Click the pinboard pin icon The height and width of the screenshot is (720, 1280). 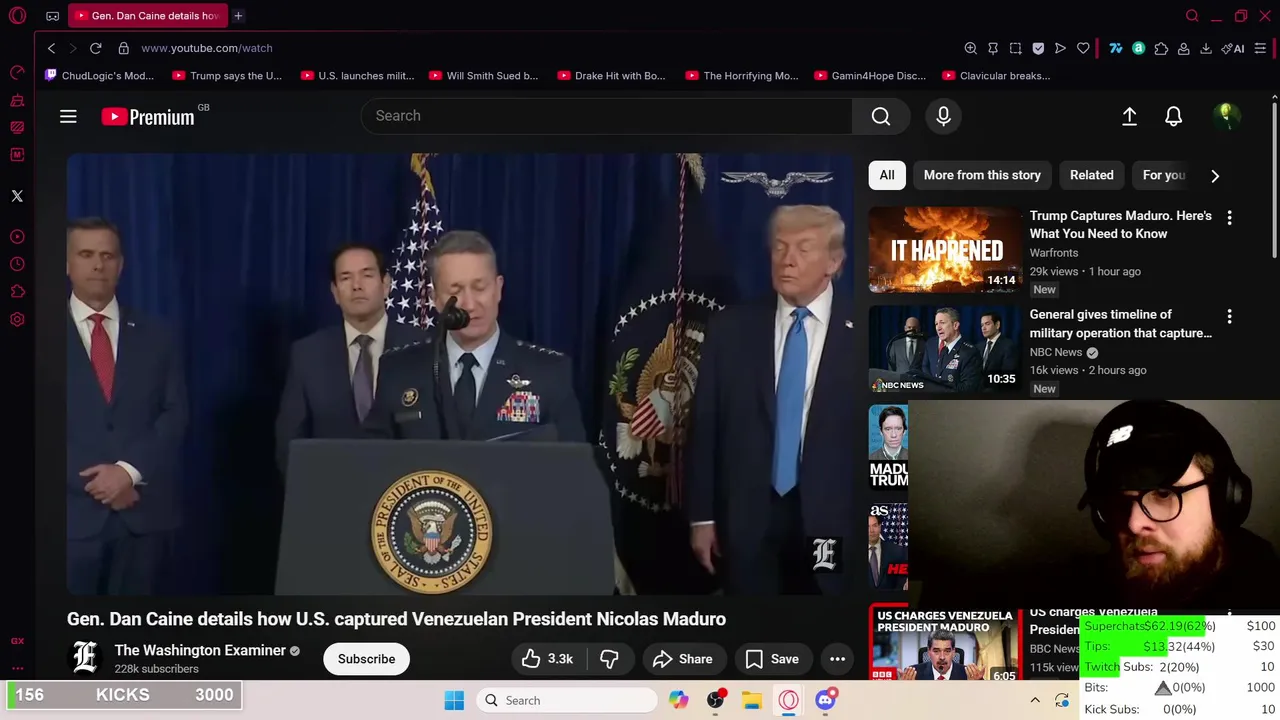[x=993, y=48]
